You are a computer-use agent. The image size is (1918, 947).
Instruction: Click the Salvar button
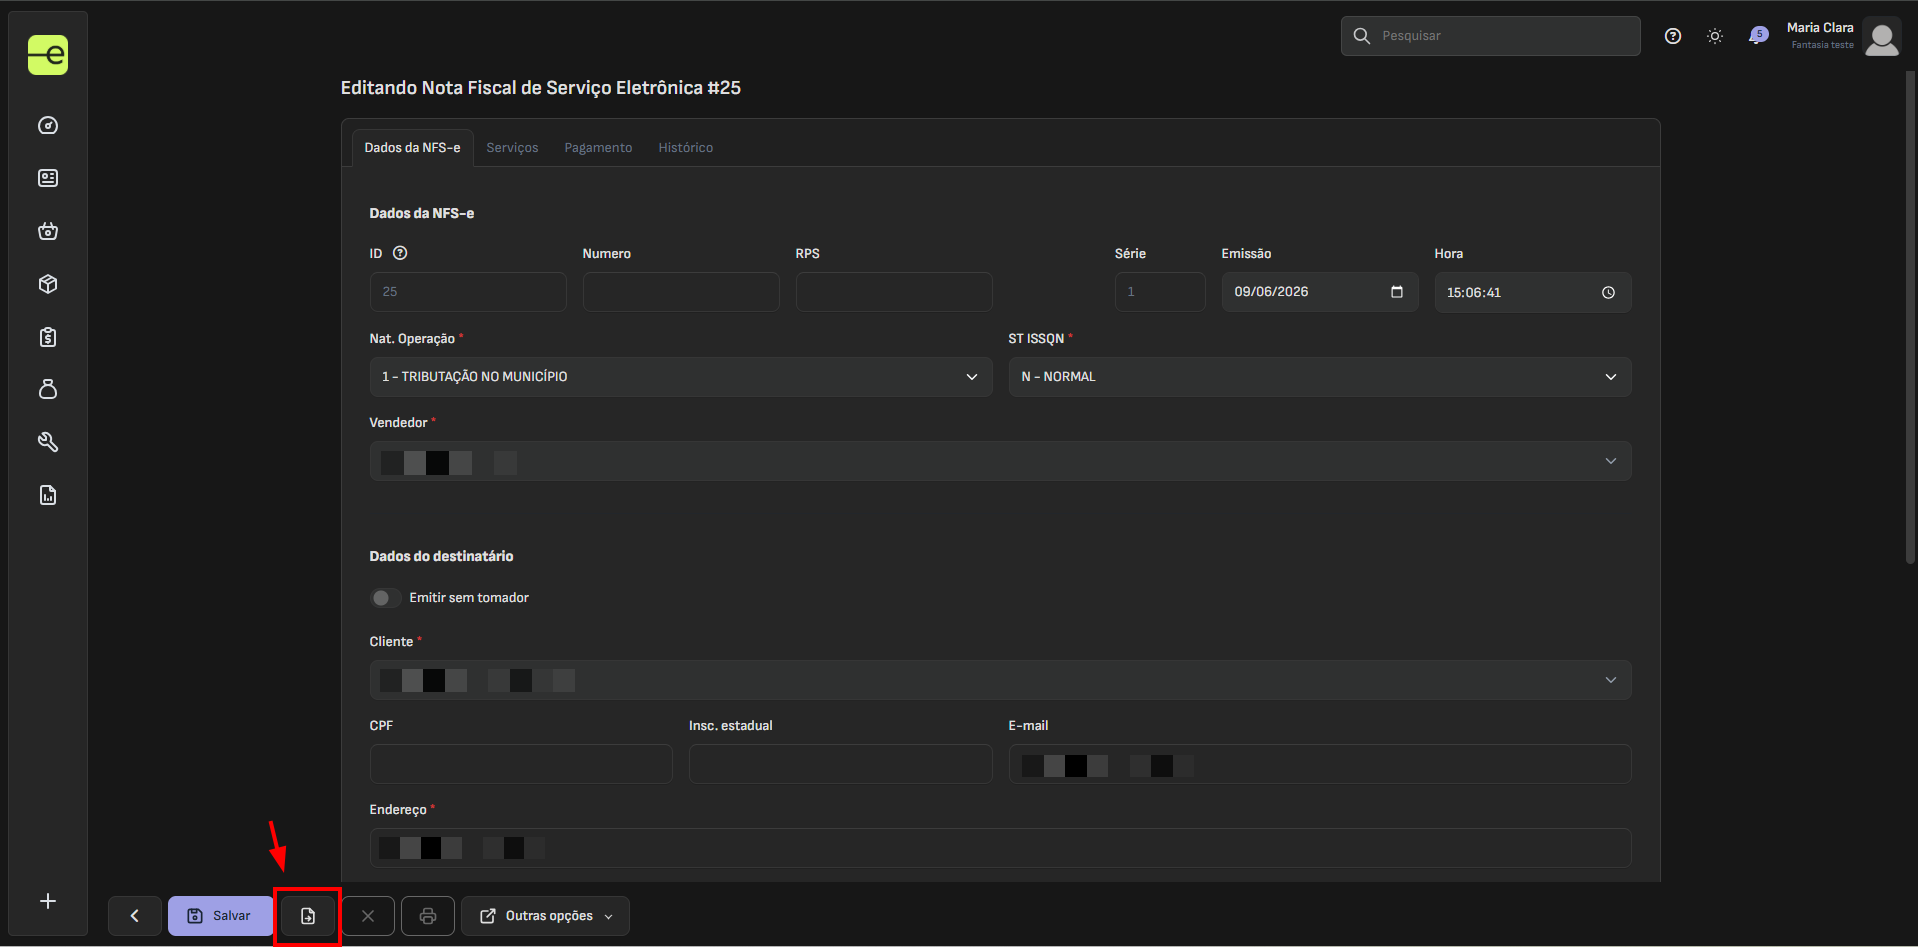click(220, 916)
